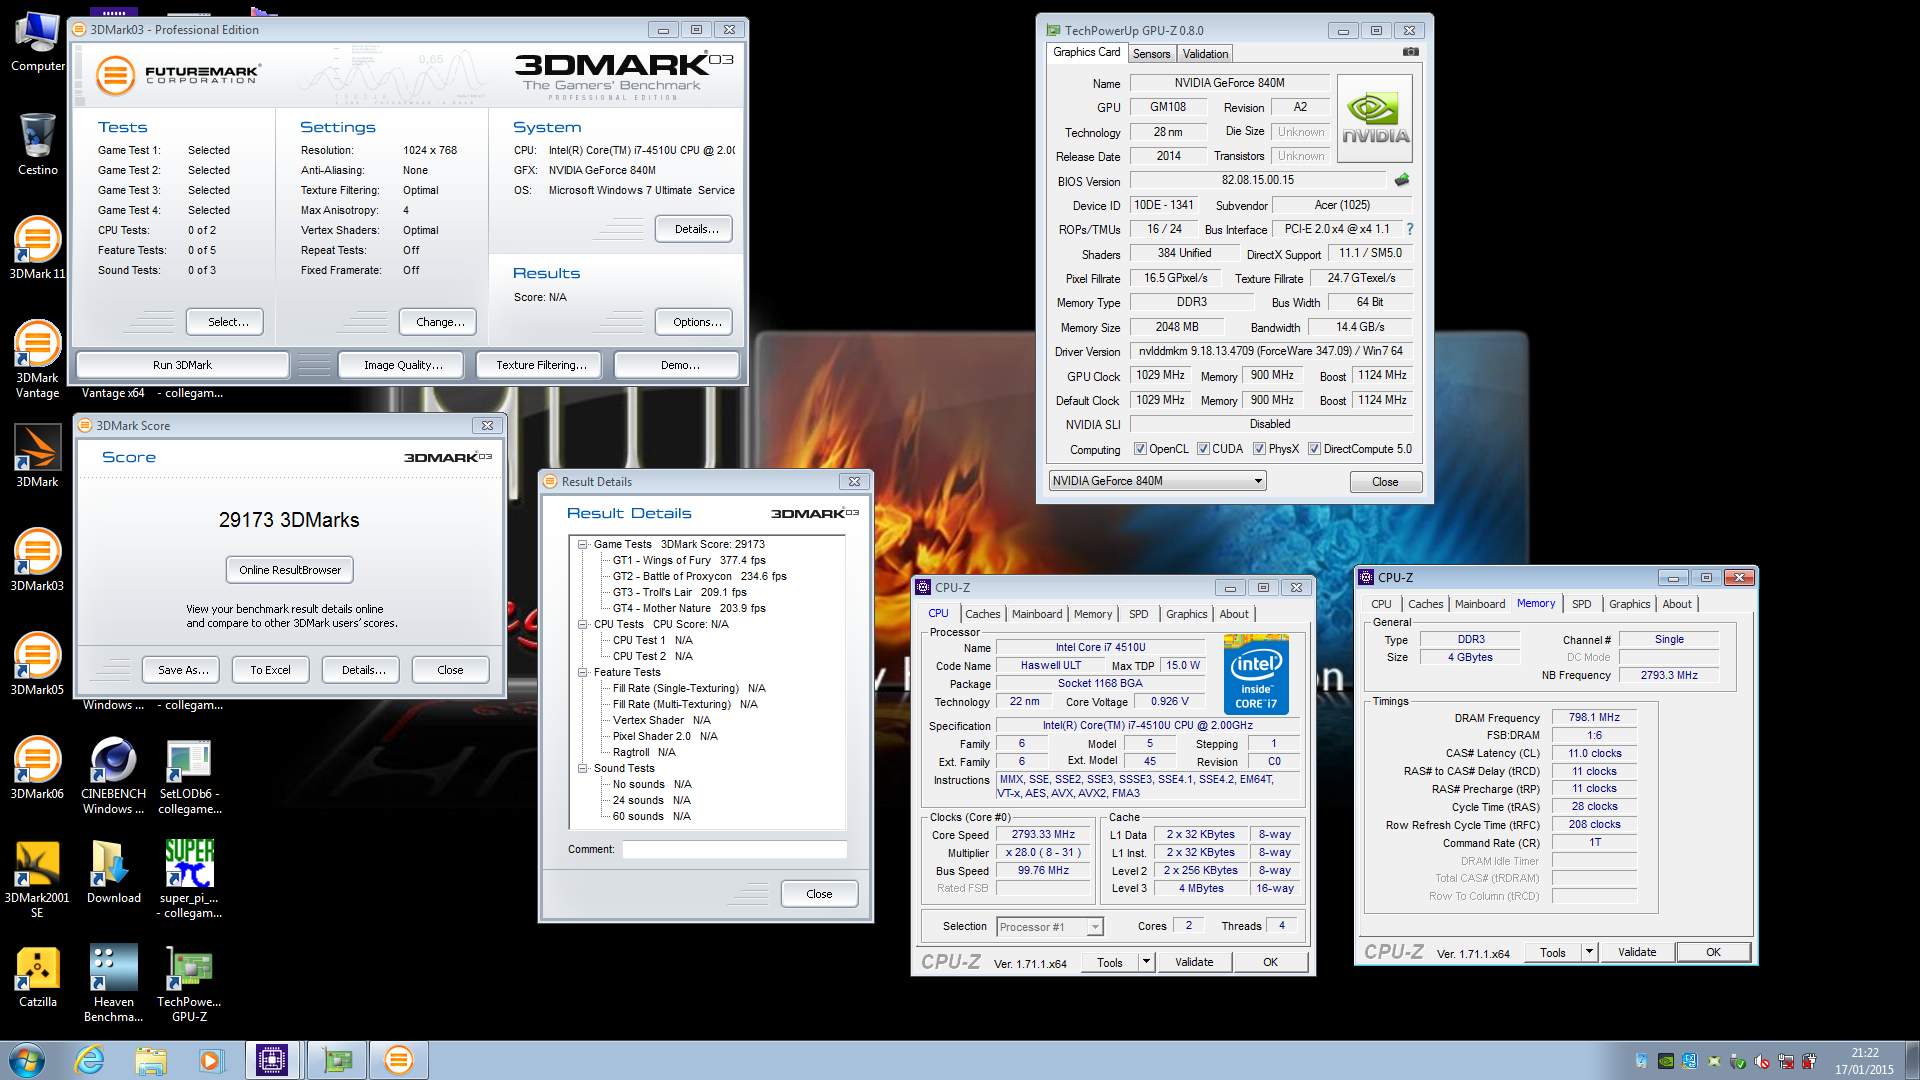Toggle the PhysX checkbox in GPU-Z
The image size is (1920, 1080).
1260,449
